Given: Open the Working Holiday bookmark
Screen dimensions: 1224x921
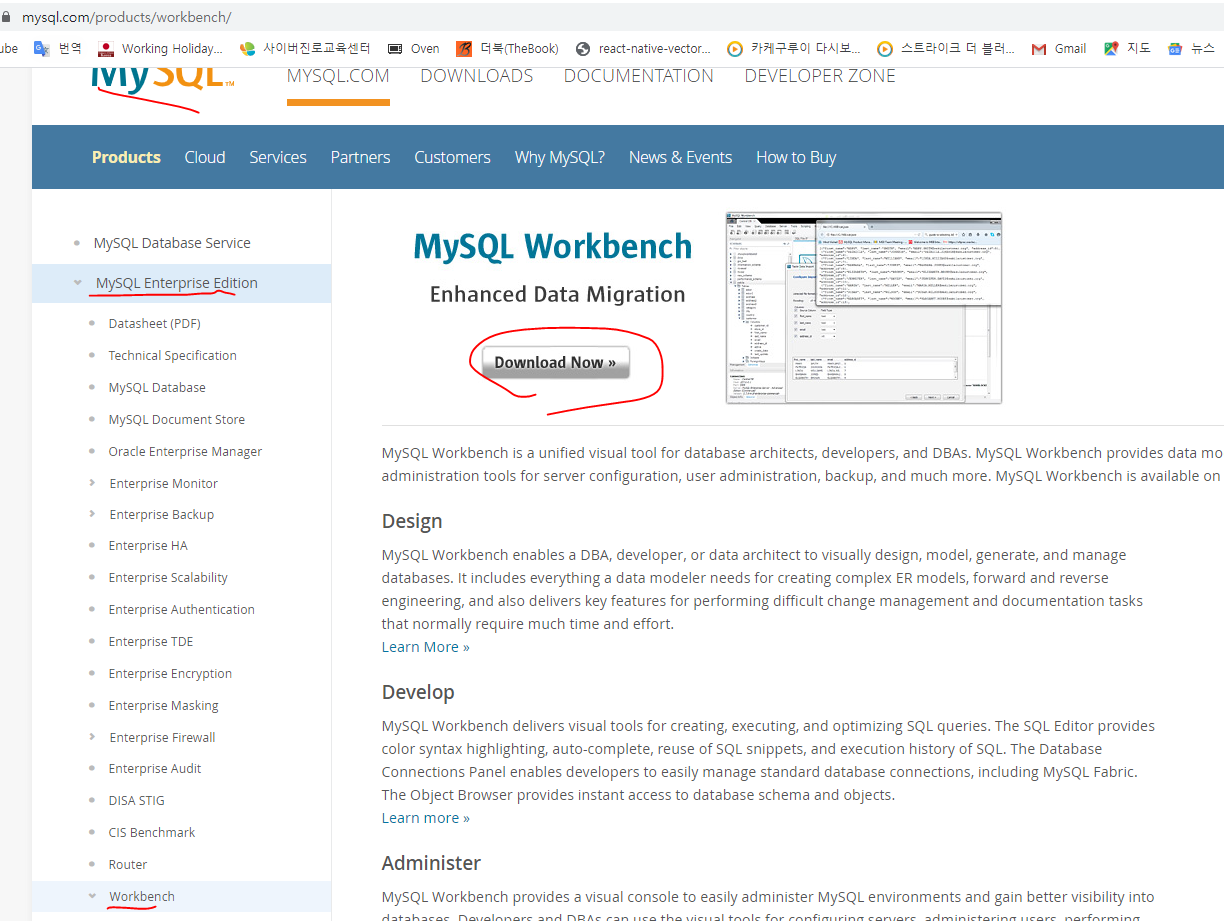Looking at the screenshot, I should point(160,48).
